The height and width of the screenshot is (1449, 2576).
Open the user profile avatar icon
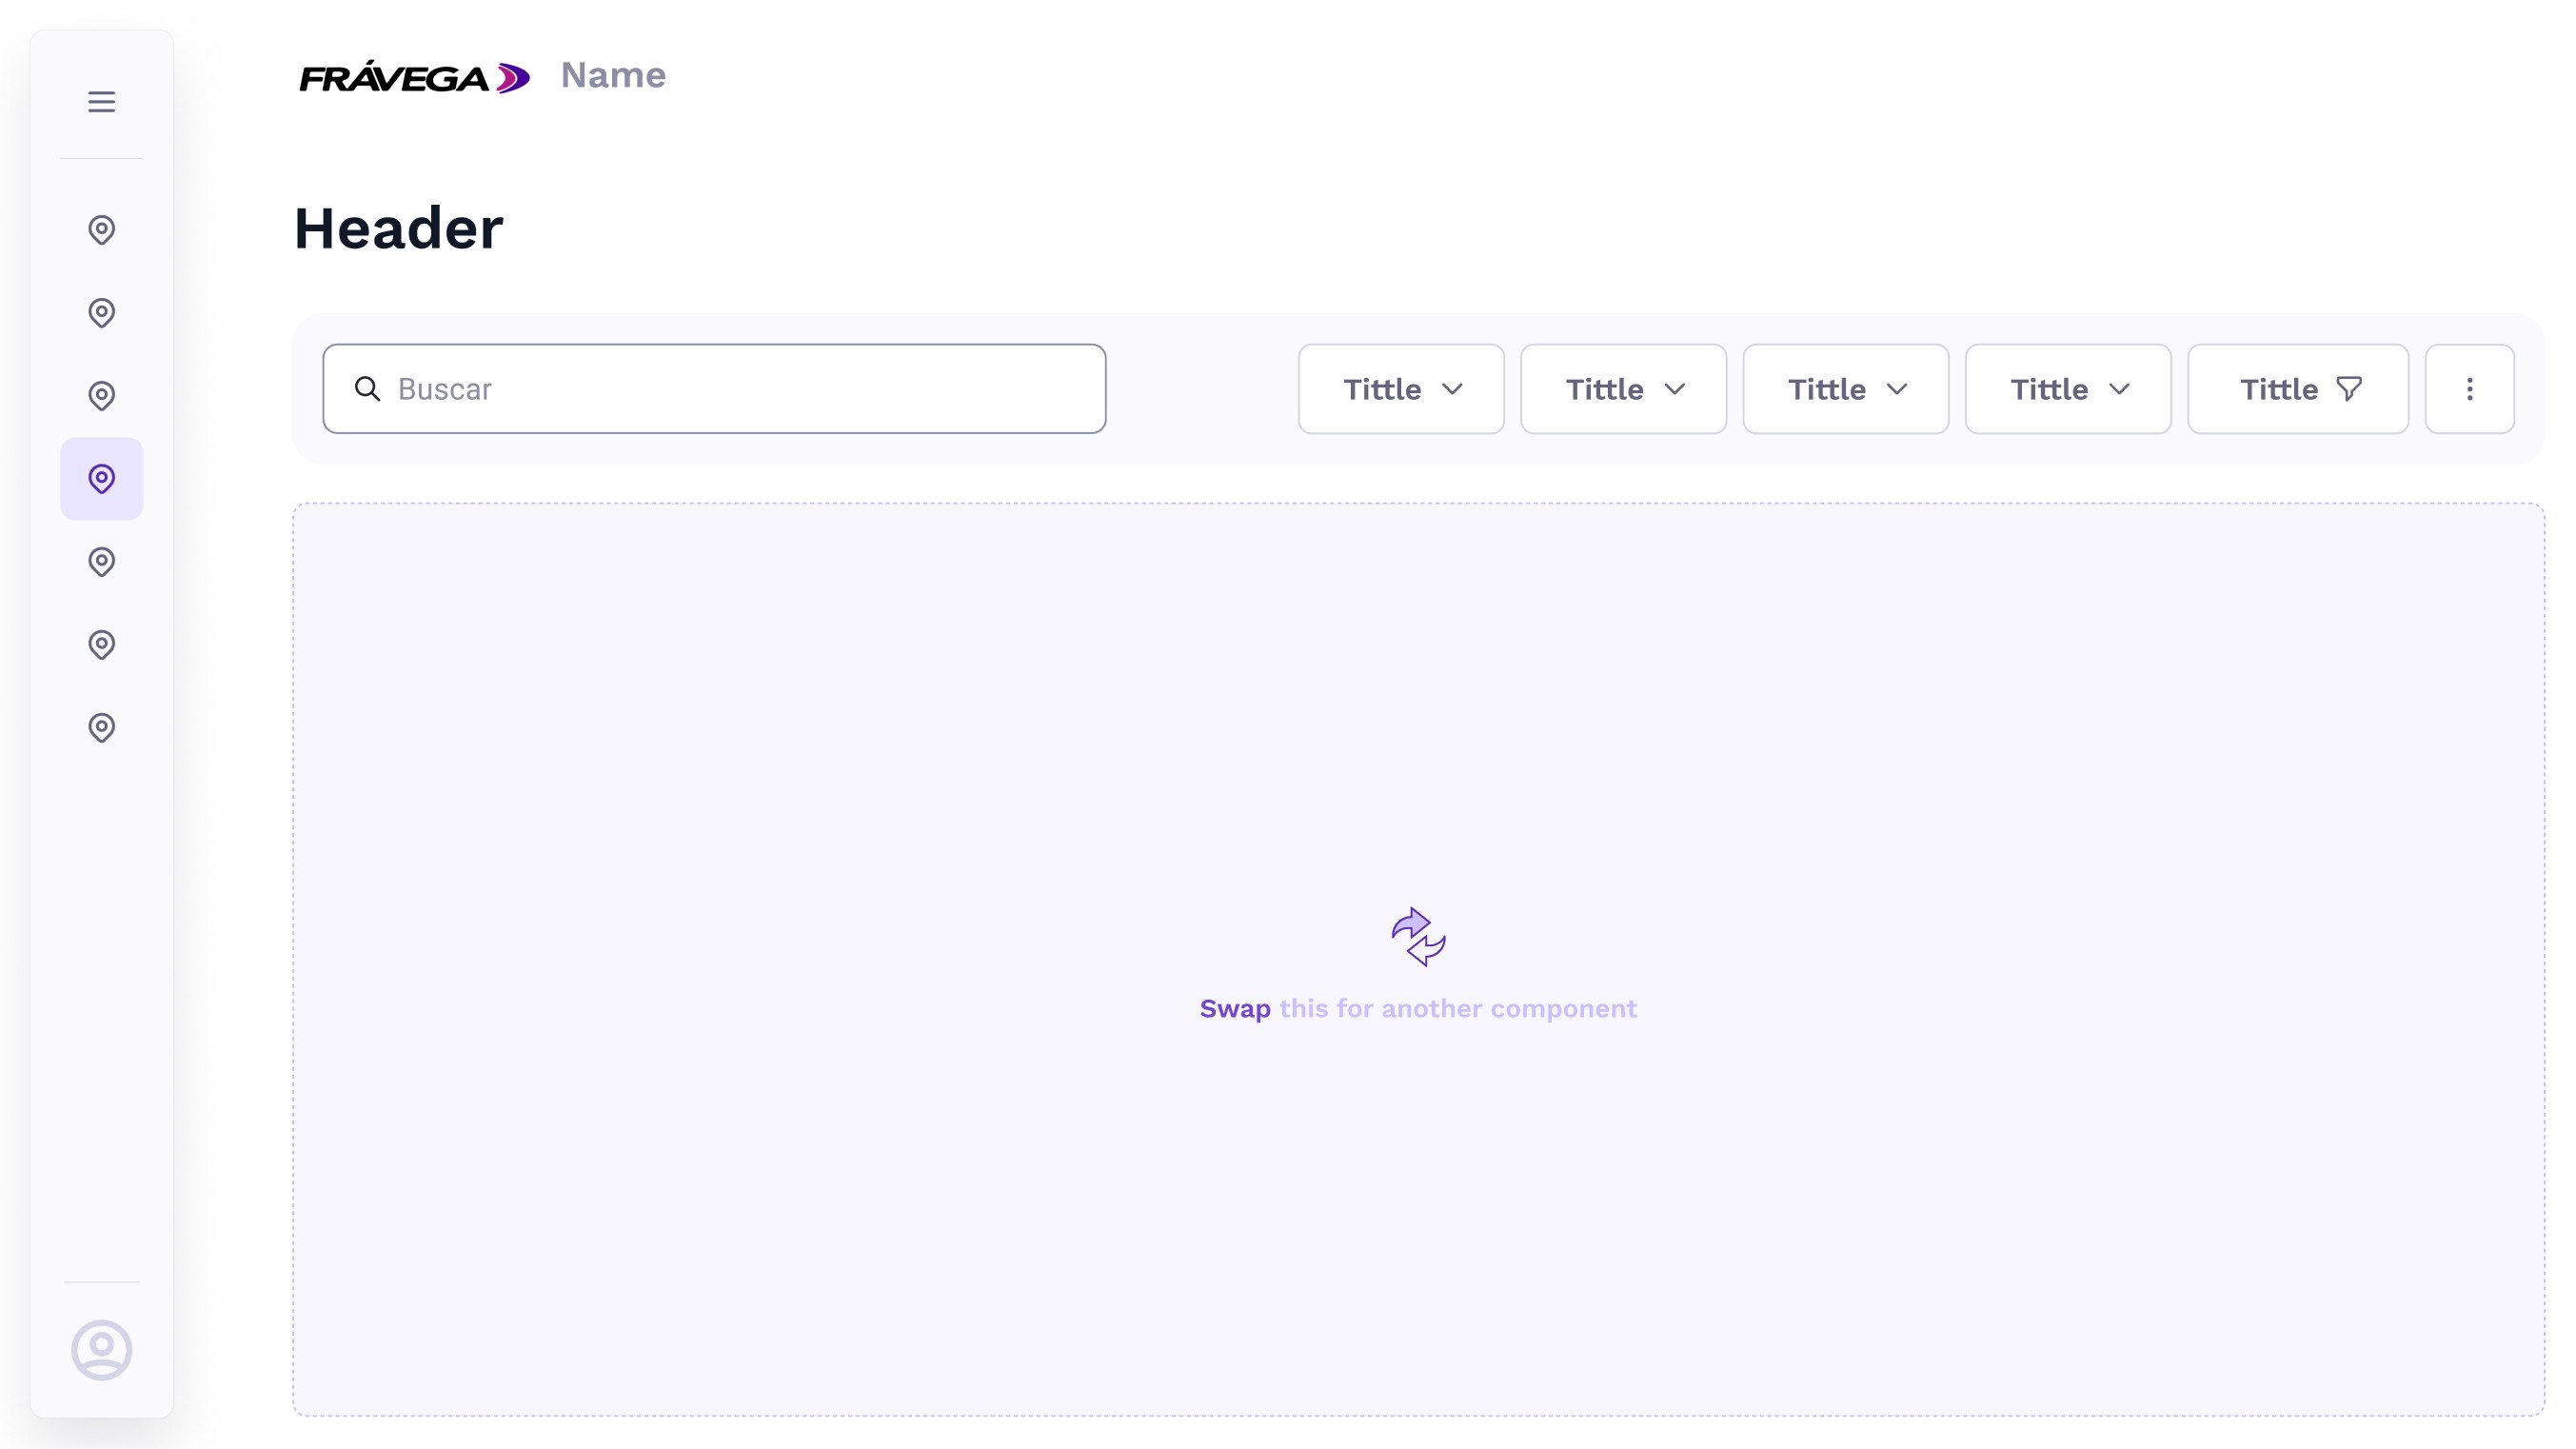101,1350
